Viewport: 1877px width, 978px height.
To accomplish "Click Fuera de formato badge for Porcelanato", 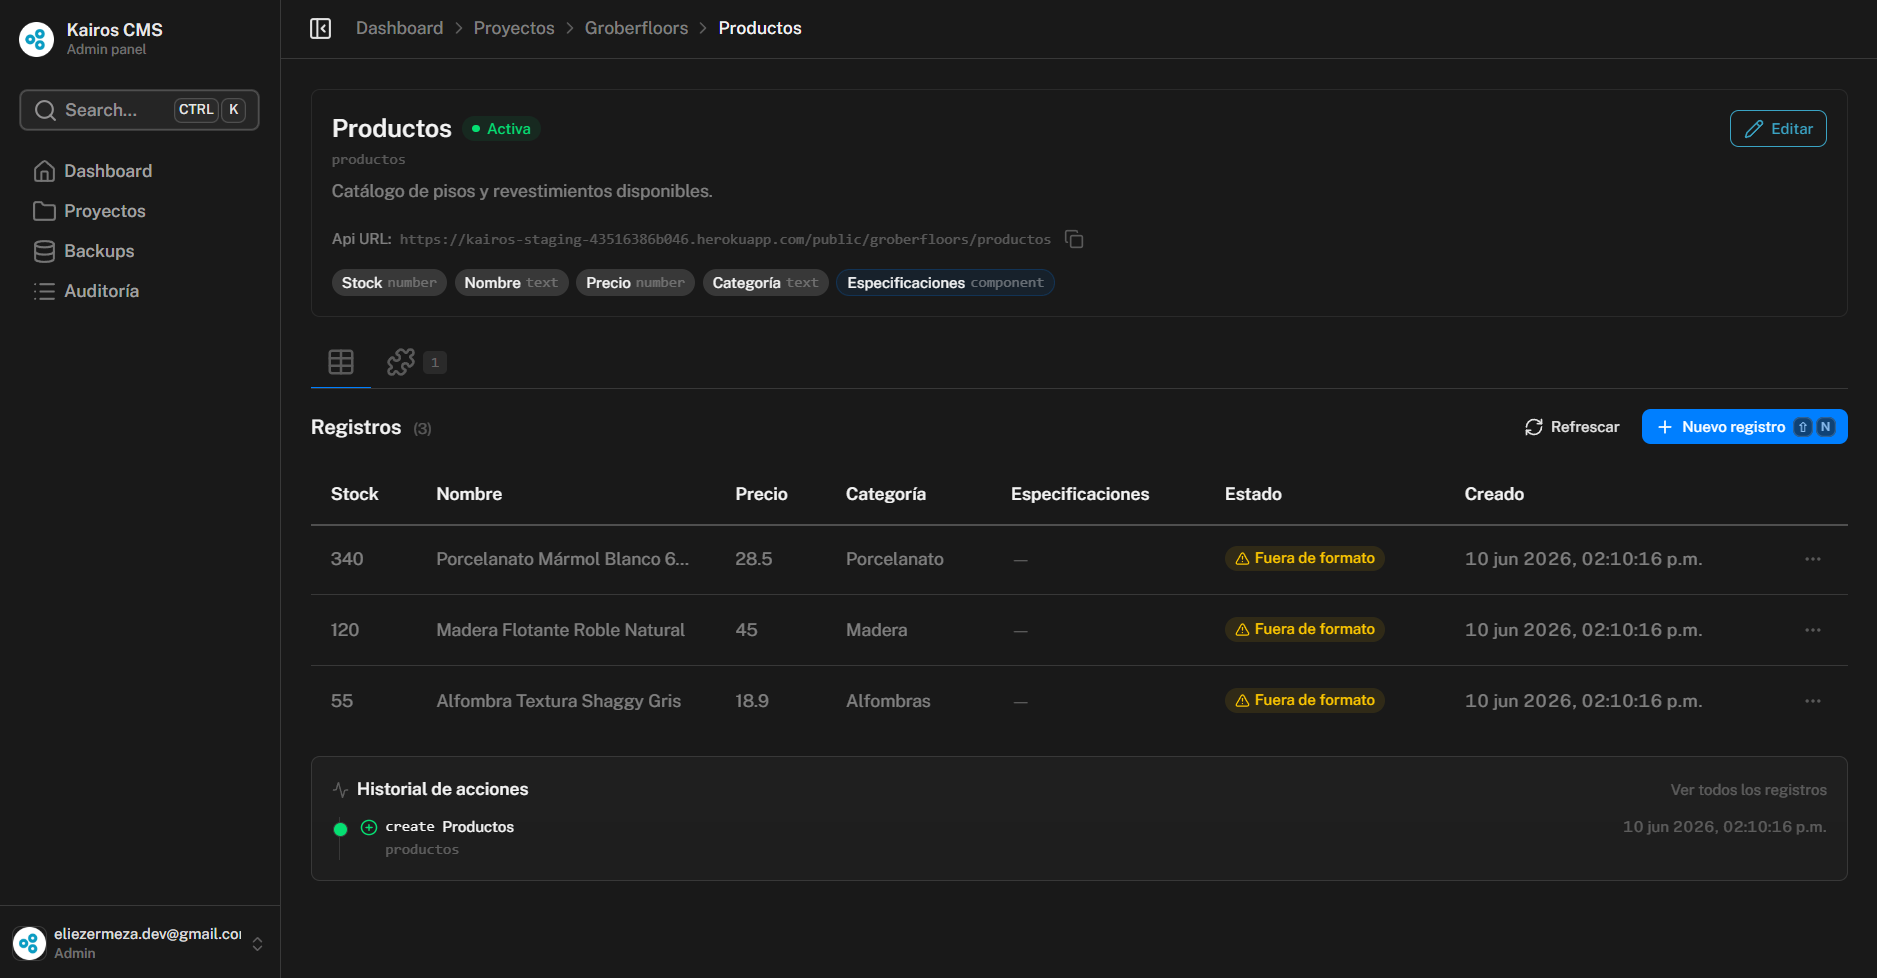I will tap(1304, 558).
